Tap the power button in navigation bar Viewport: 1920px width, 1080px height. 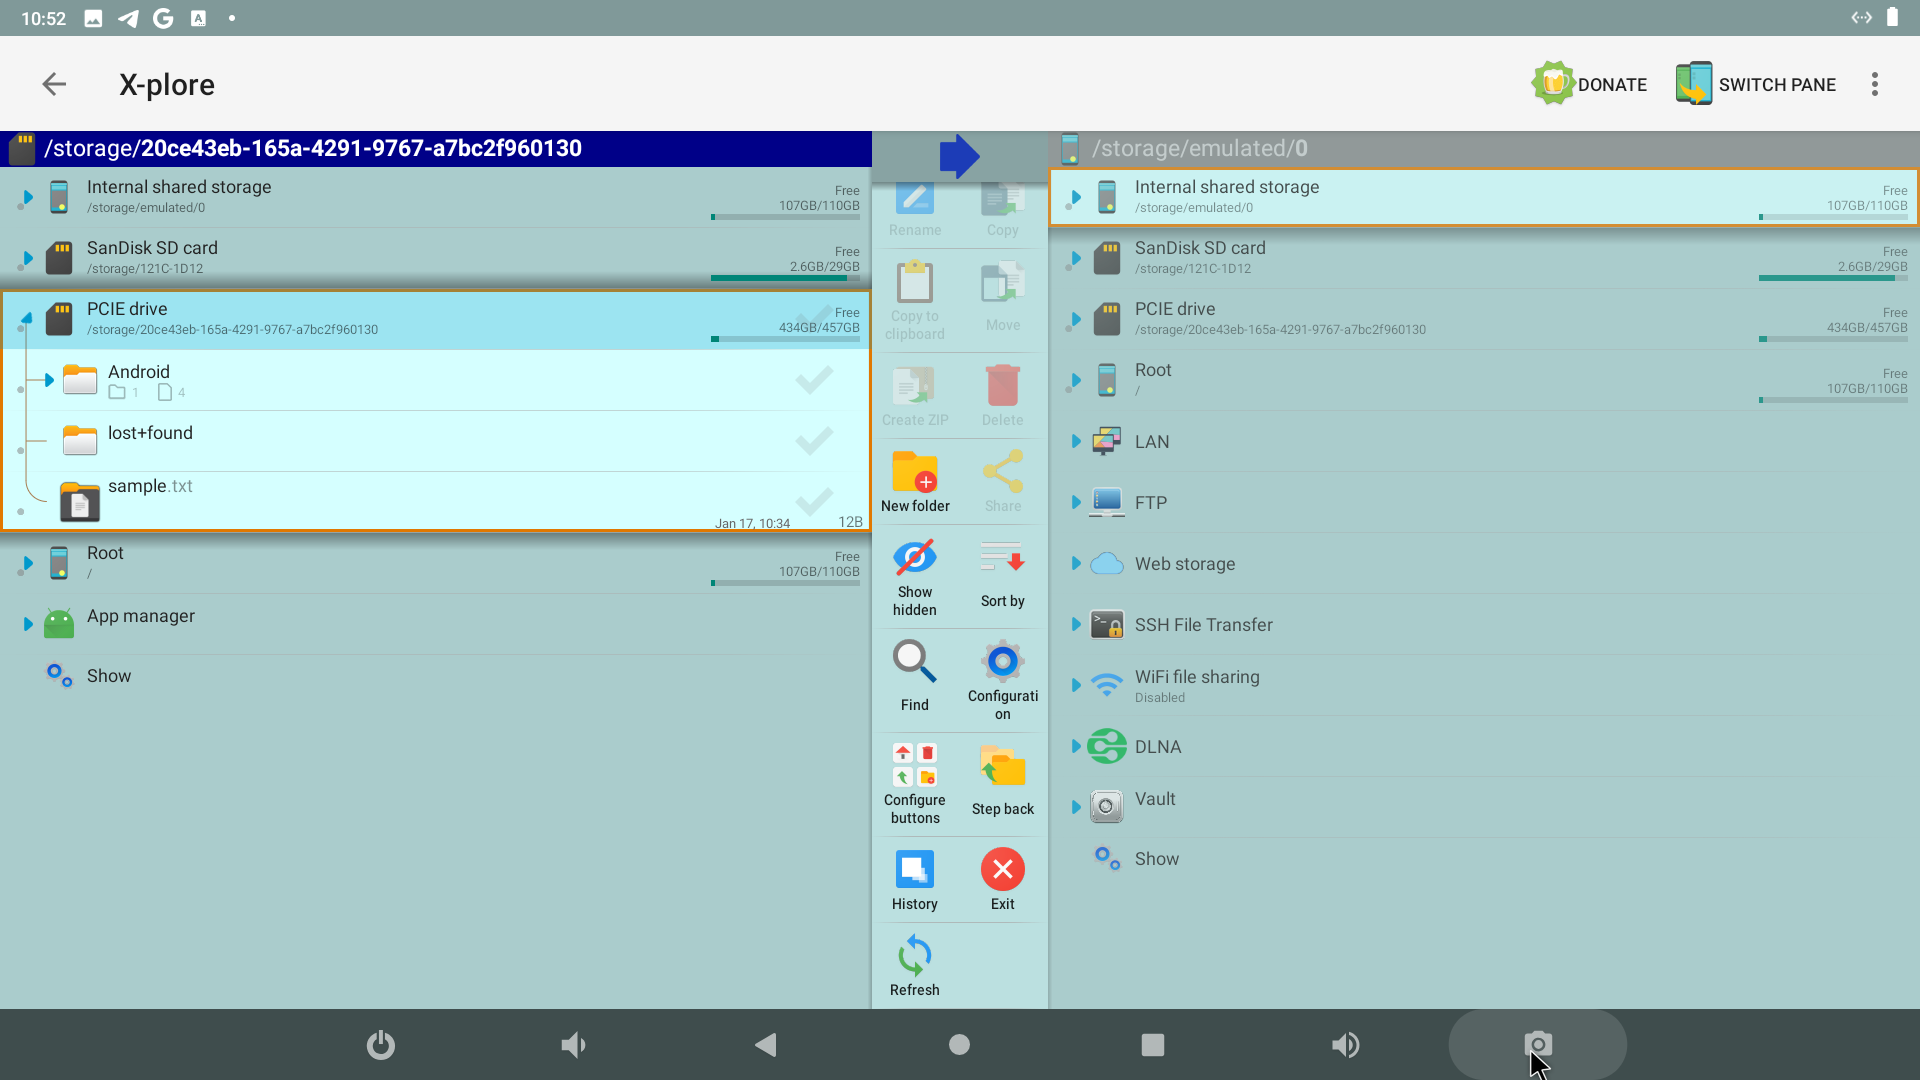click(x=381, y=1045)
